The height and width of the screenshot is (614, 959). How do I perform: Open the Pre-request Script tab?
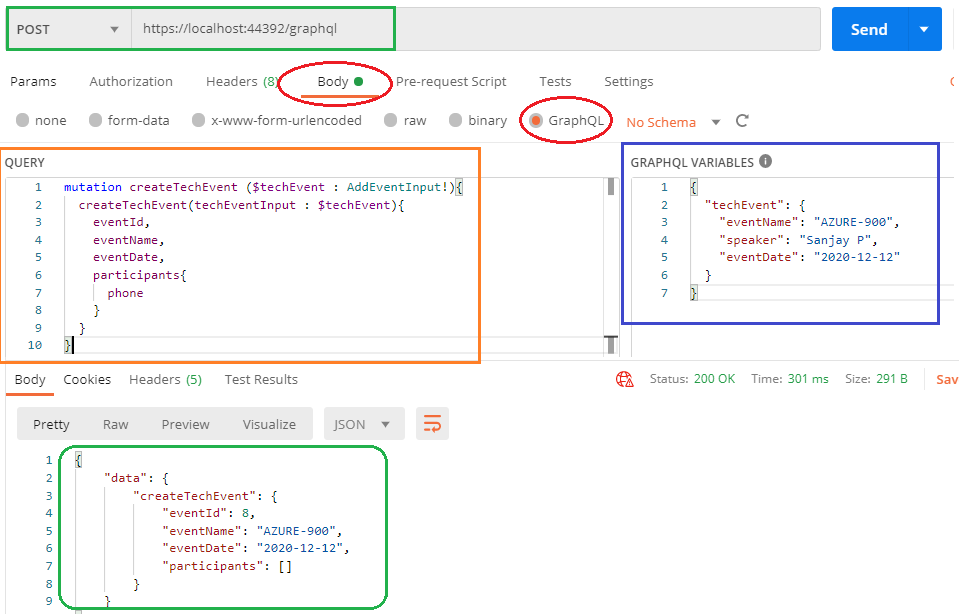coord(451,82)
